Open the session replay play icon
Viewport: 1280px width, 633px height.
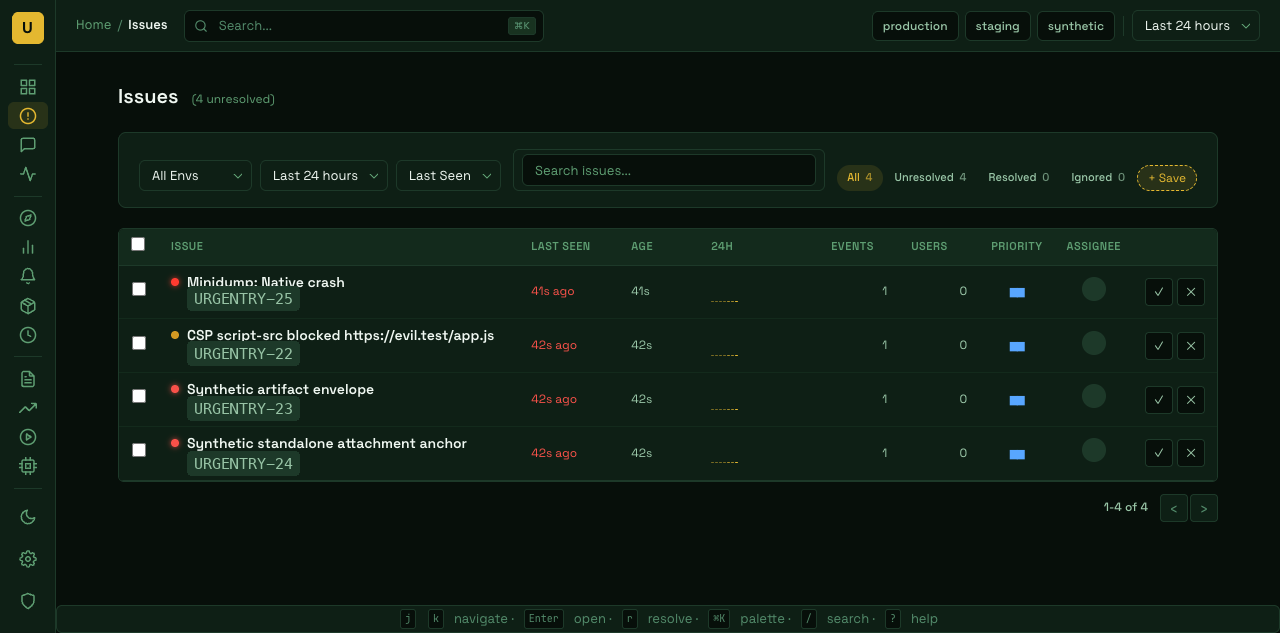pos(27,437)
